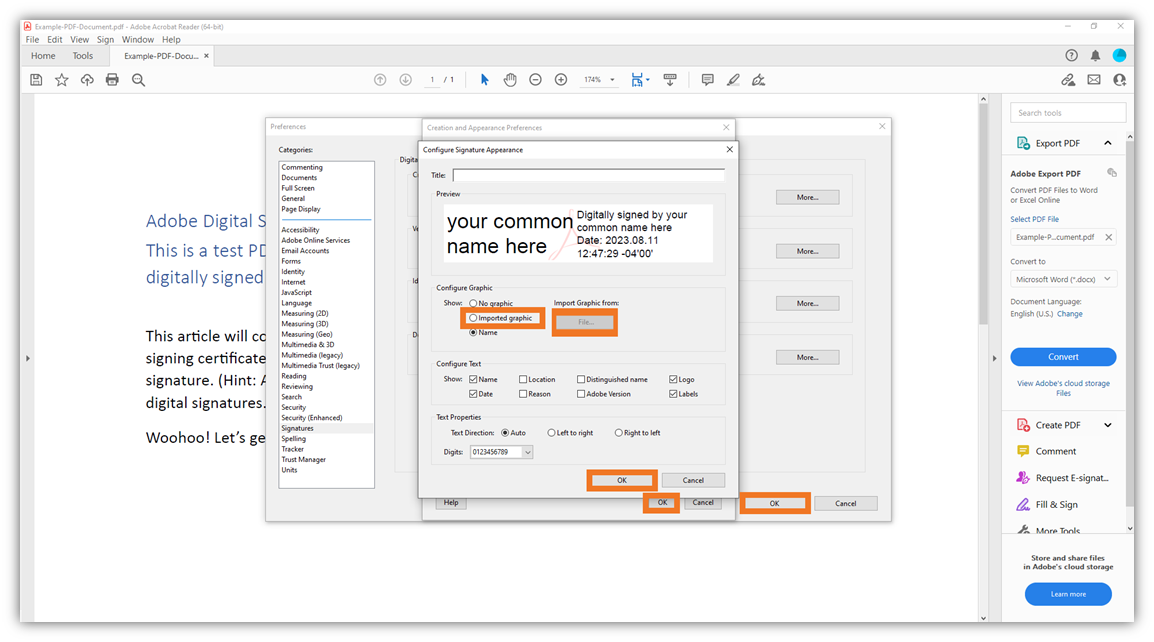Uncheck the Labels checkbox
This screenshot has width=1154, height=642.
tap(673, 394)
